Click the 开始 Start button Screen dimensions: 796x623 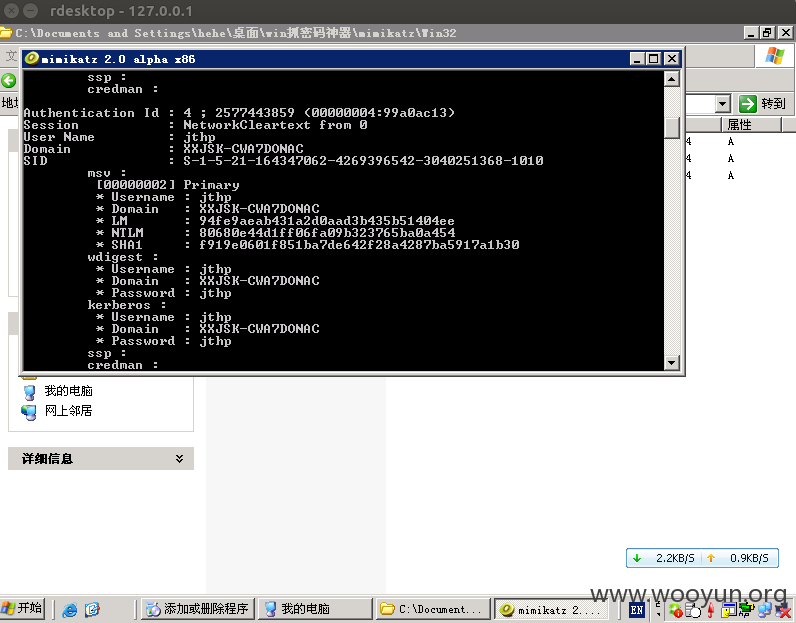click(x=22, y=608)
